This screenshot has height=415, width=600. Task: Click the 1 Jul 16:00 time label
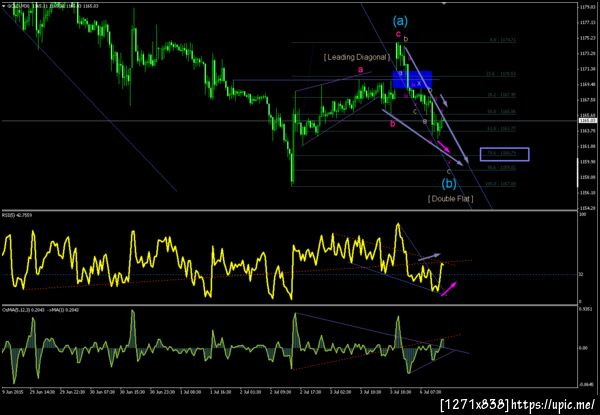click(219, 392)
